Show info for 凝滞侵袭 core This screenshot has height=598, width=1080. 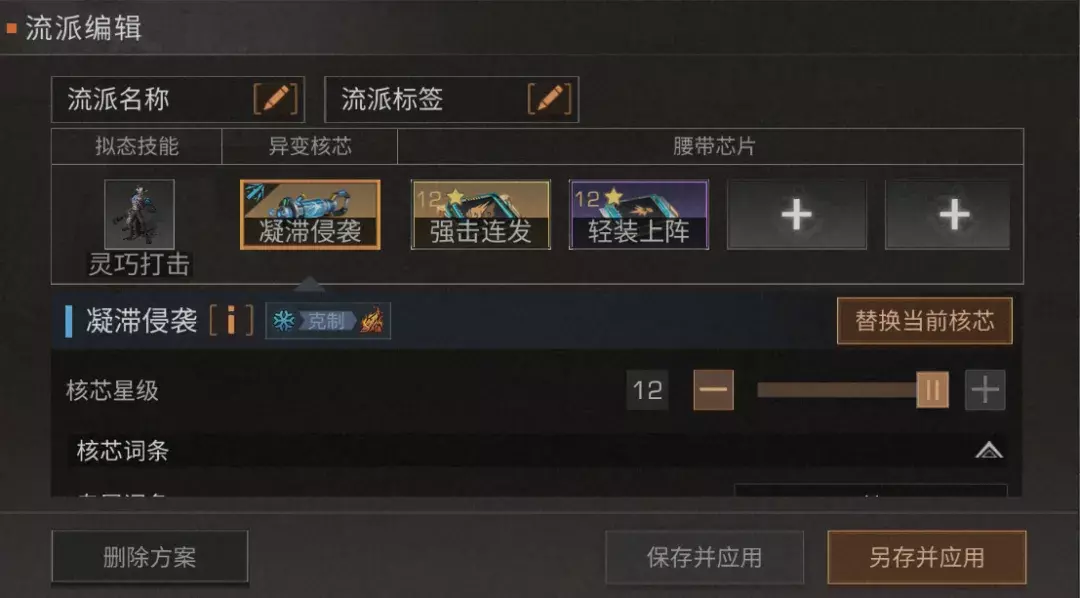tap(231, 320)
